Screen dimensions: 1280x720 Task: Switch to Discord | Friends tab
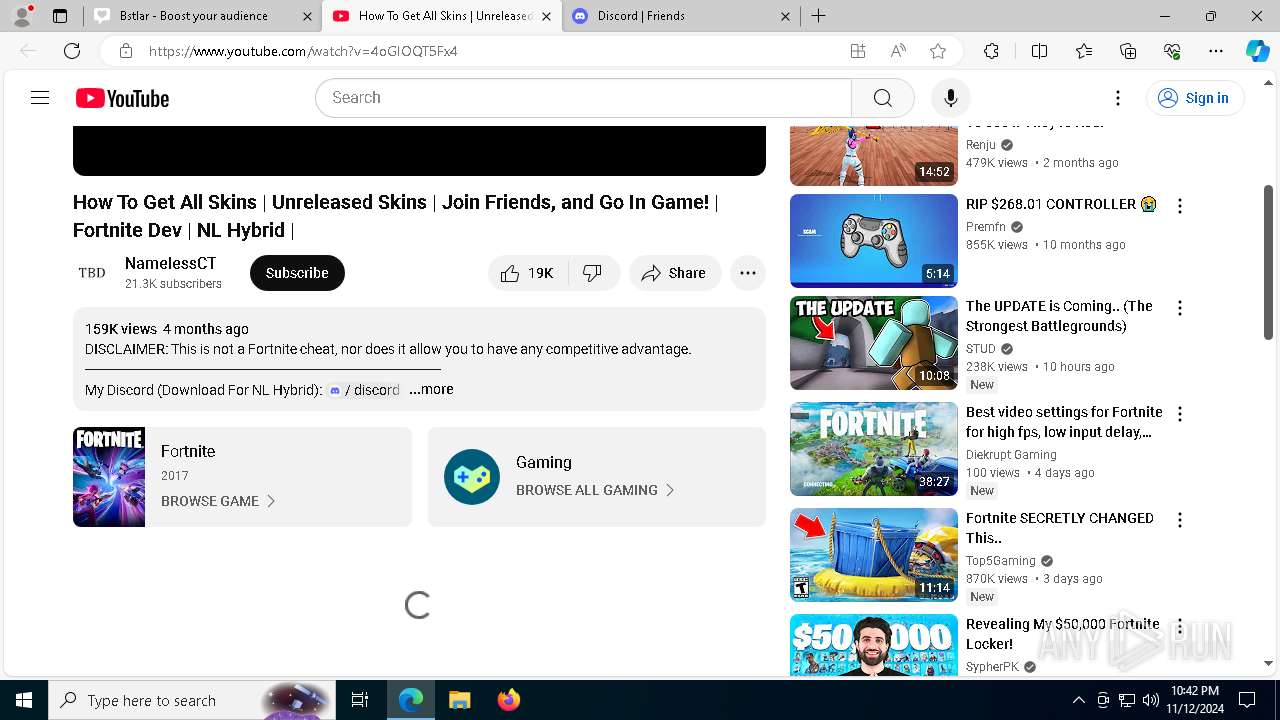coord(681,16)
